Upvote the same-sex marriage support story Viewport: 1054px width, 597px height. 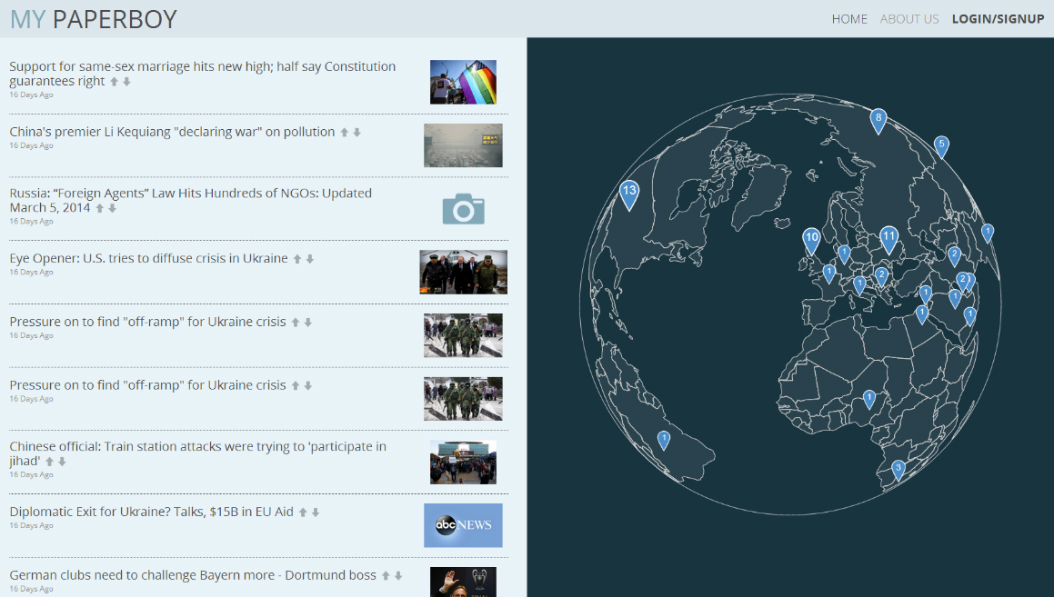114,81
